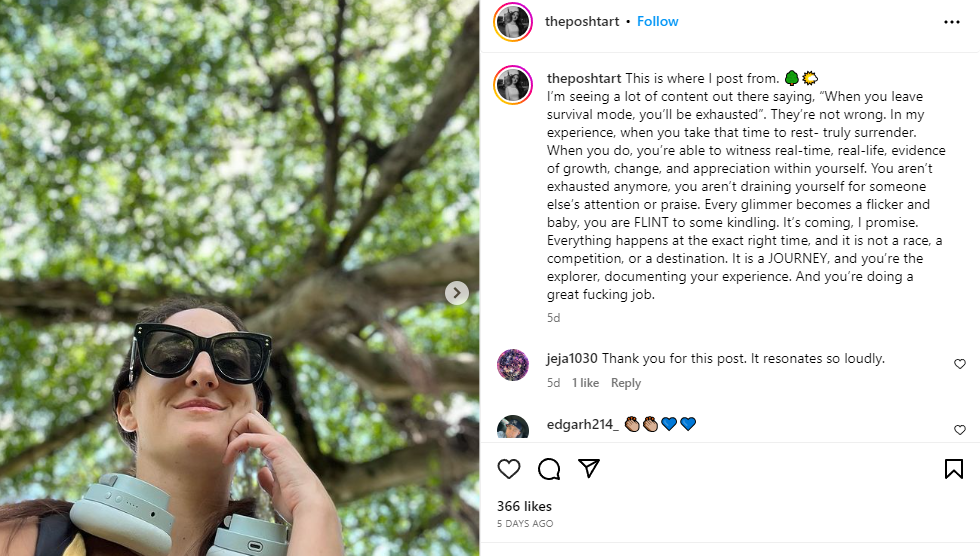
Task: View who liked jeja1030's comment
Action: click(x=585, y=383)
